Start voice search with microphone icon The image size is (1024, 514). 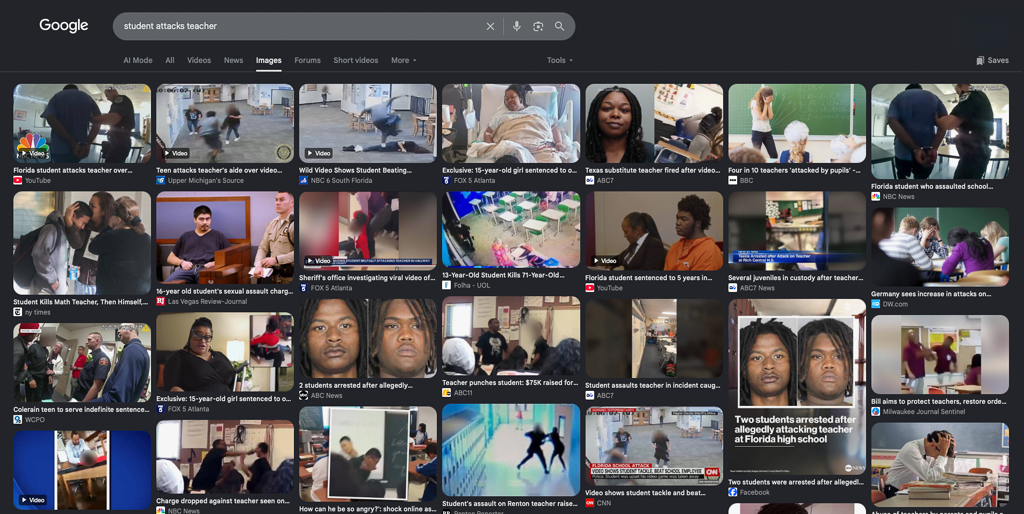click(x=517, y=26)
